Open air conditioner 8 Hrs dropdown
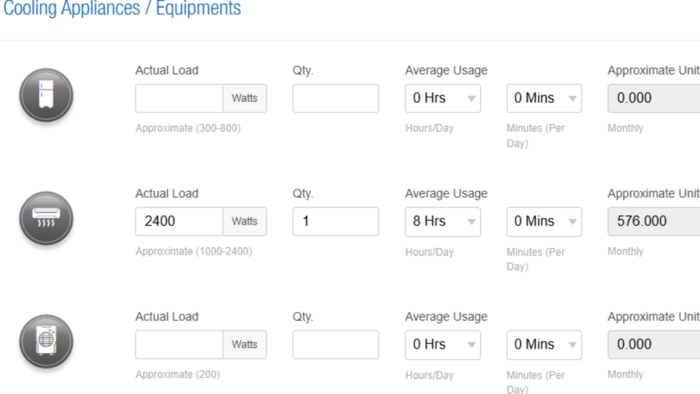 [x=443, y=221]
